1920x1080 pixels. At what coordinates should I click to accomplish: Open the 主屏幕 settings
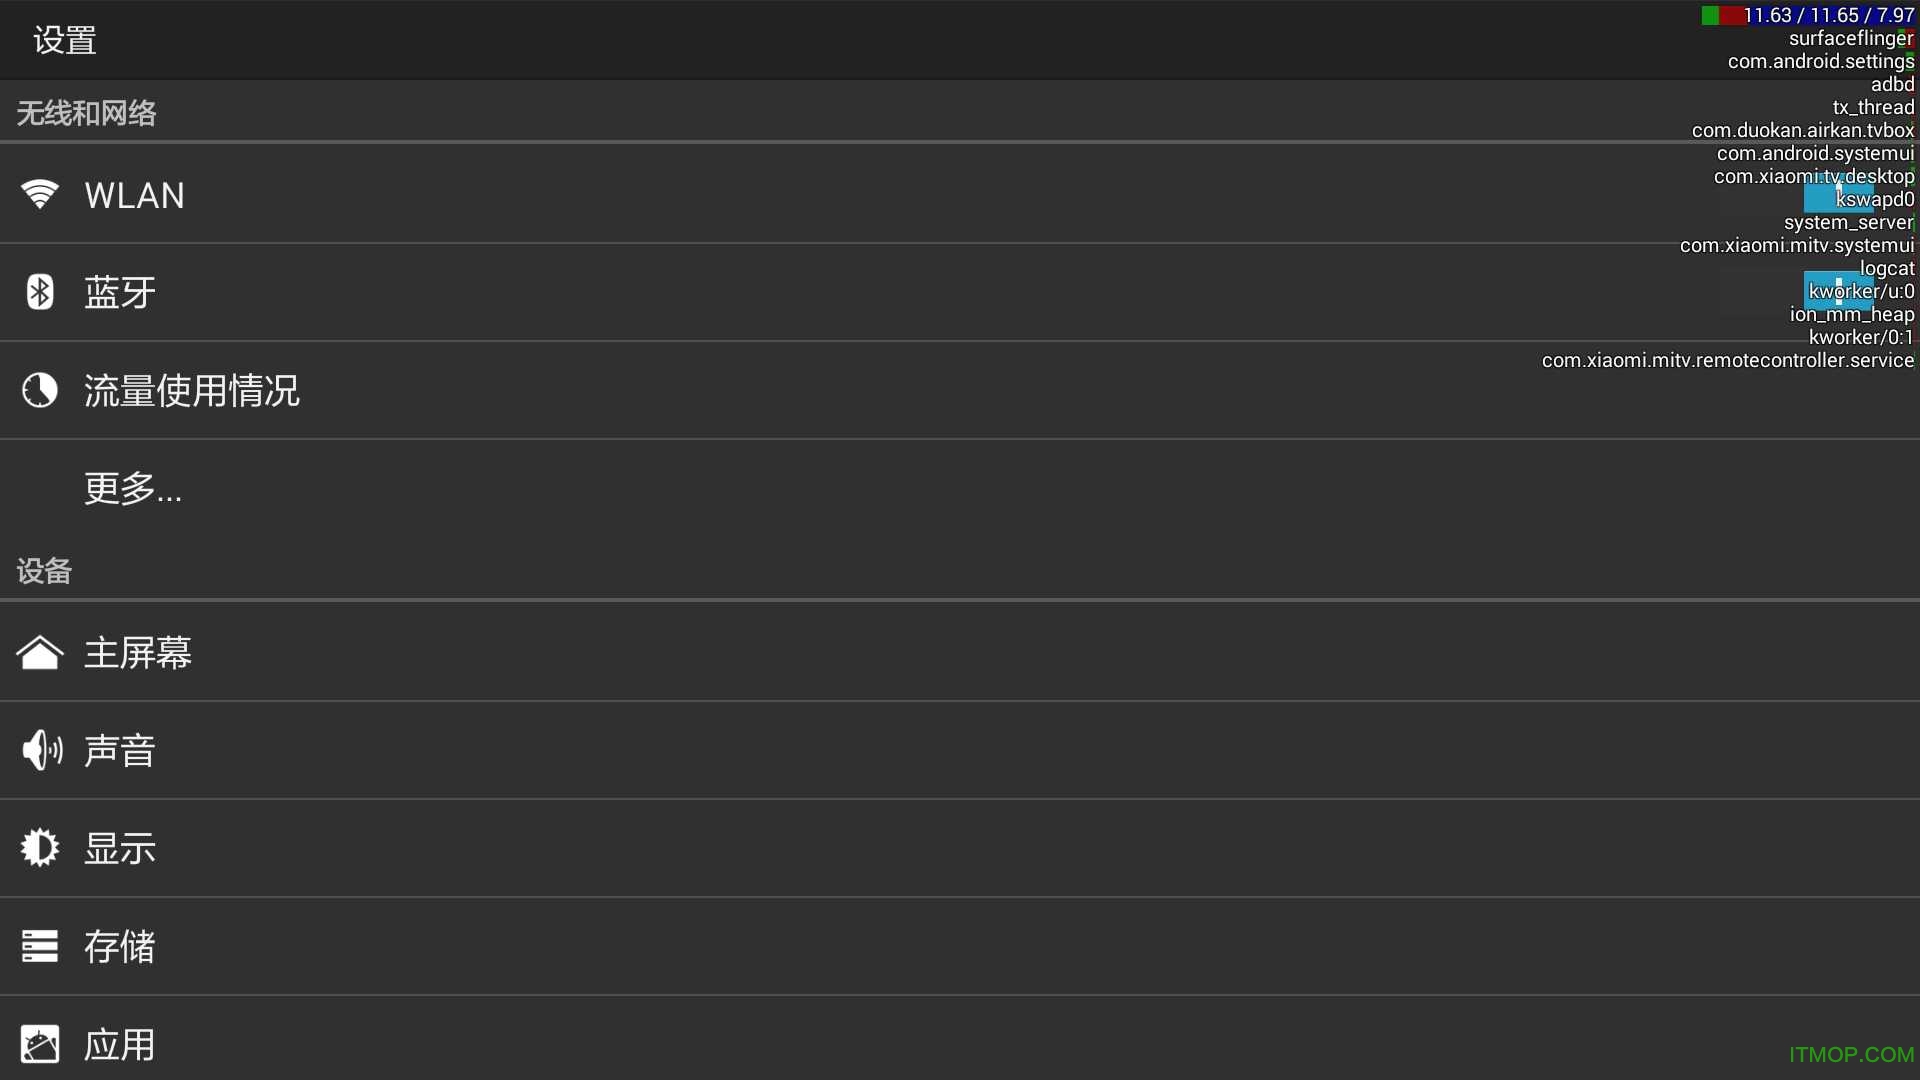[138, 653]
